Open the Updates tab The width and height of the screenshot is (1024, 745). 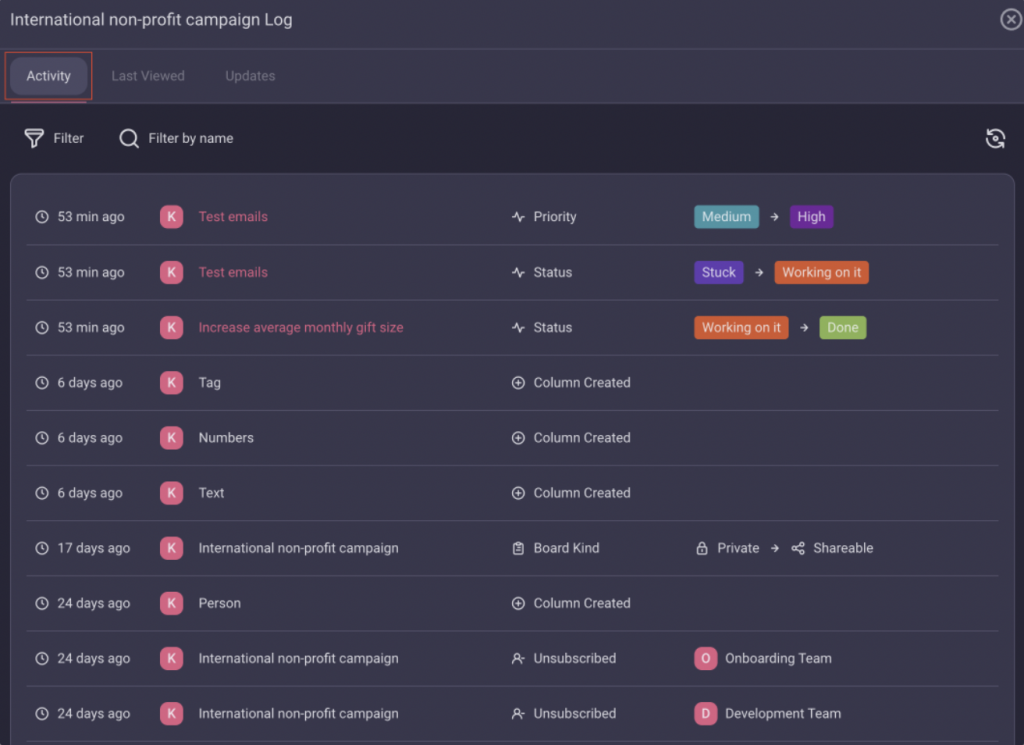point(250,76)
